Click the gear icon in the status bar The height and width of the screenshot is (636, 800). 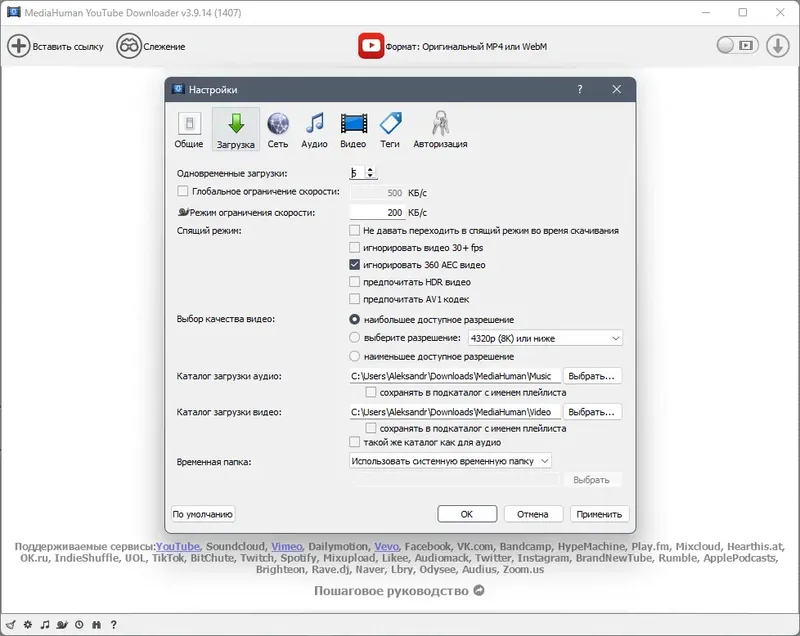[28, 622]
